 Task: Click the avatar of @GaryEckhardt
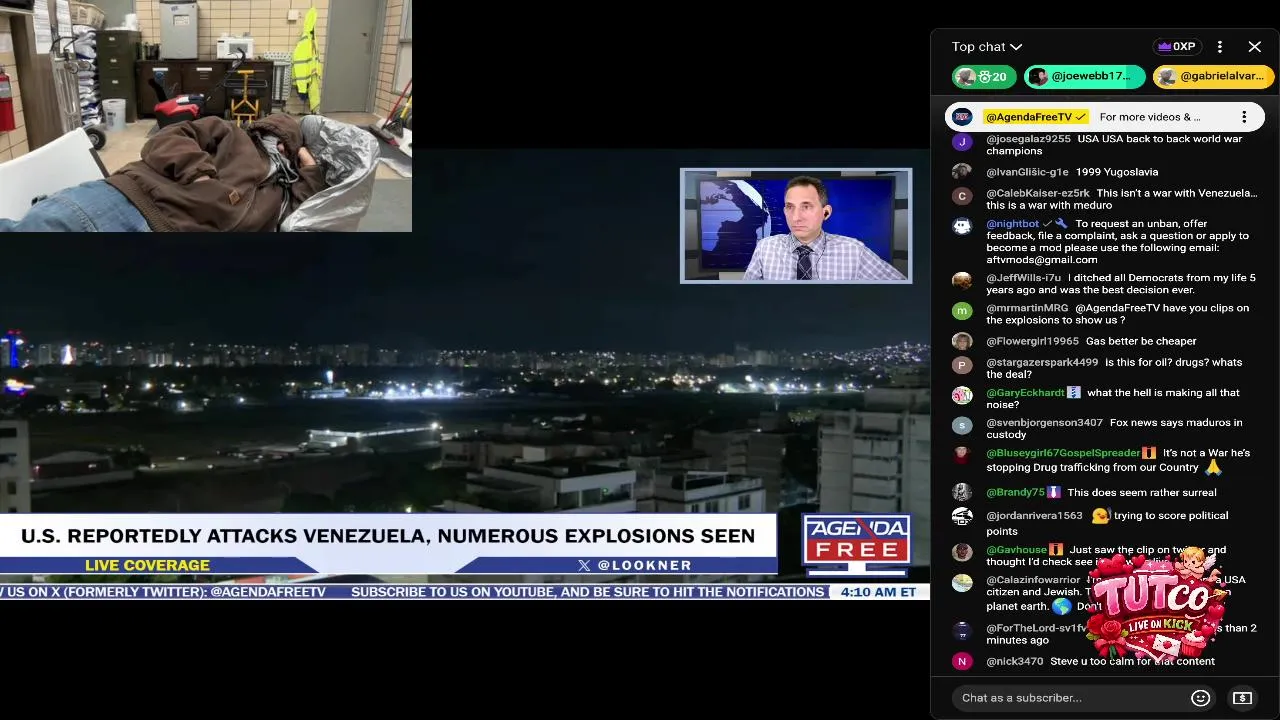tap(962, 395)
